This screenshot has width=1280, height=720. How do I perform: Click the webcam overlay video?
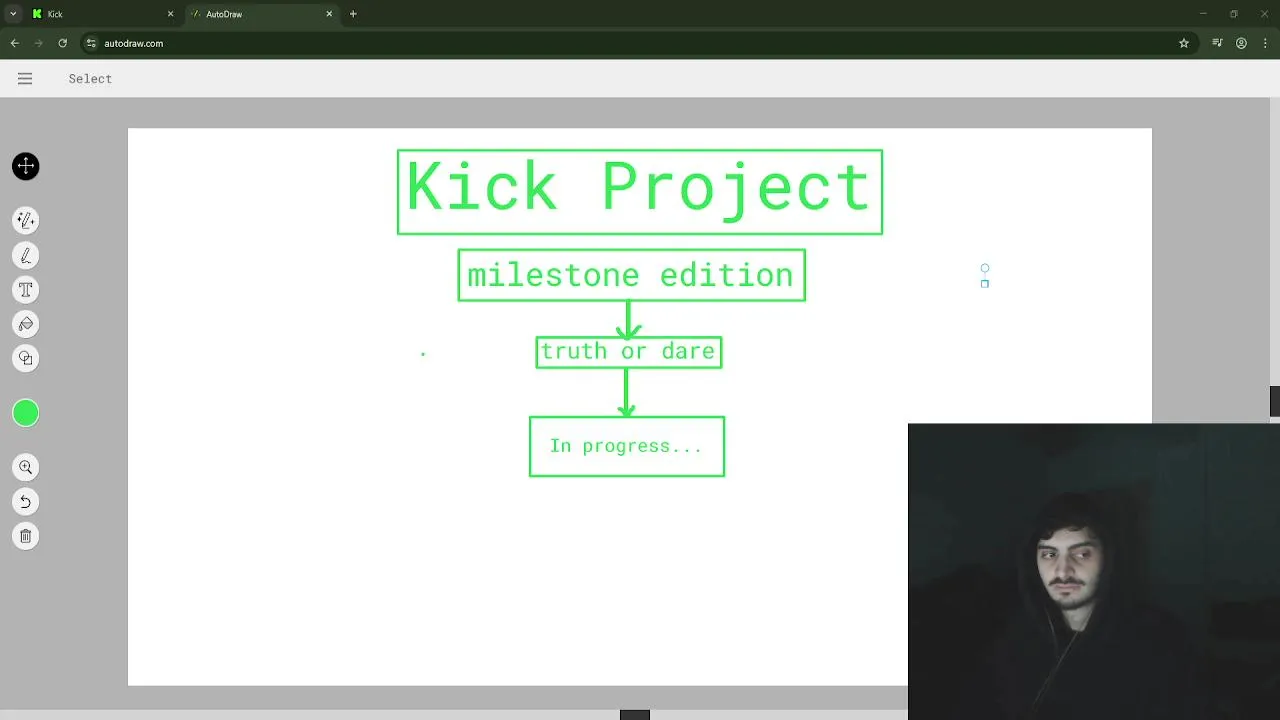click(1094, 571)
